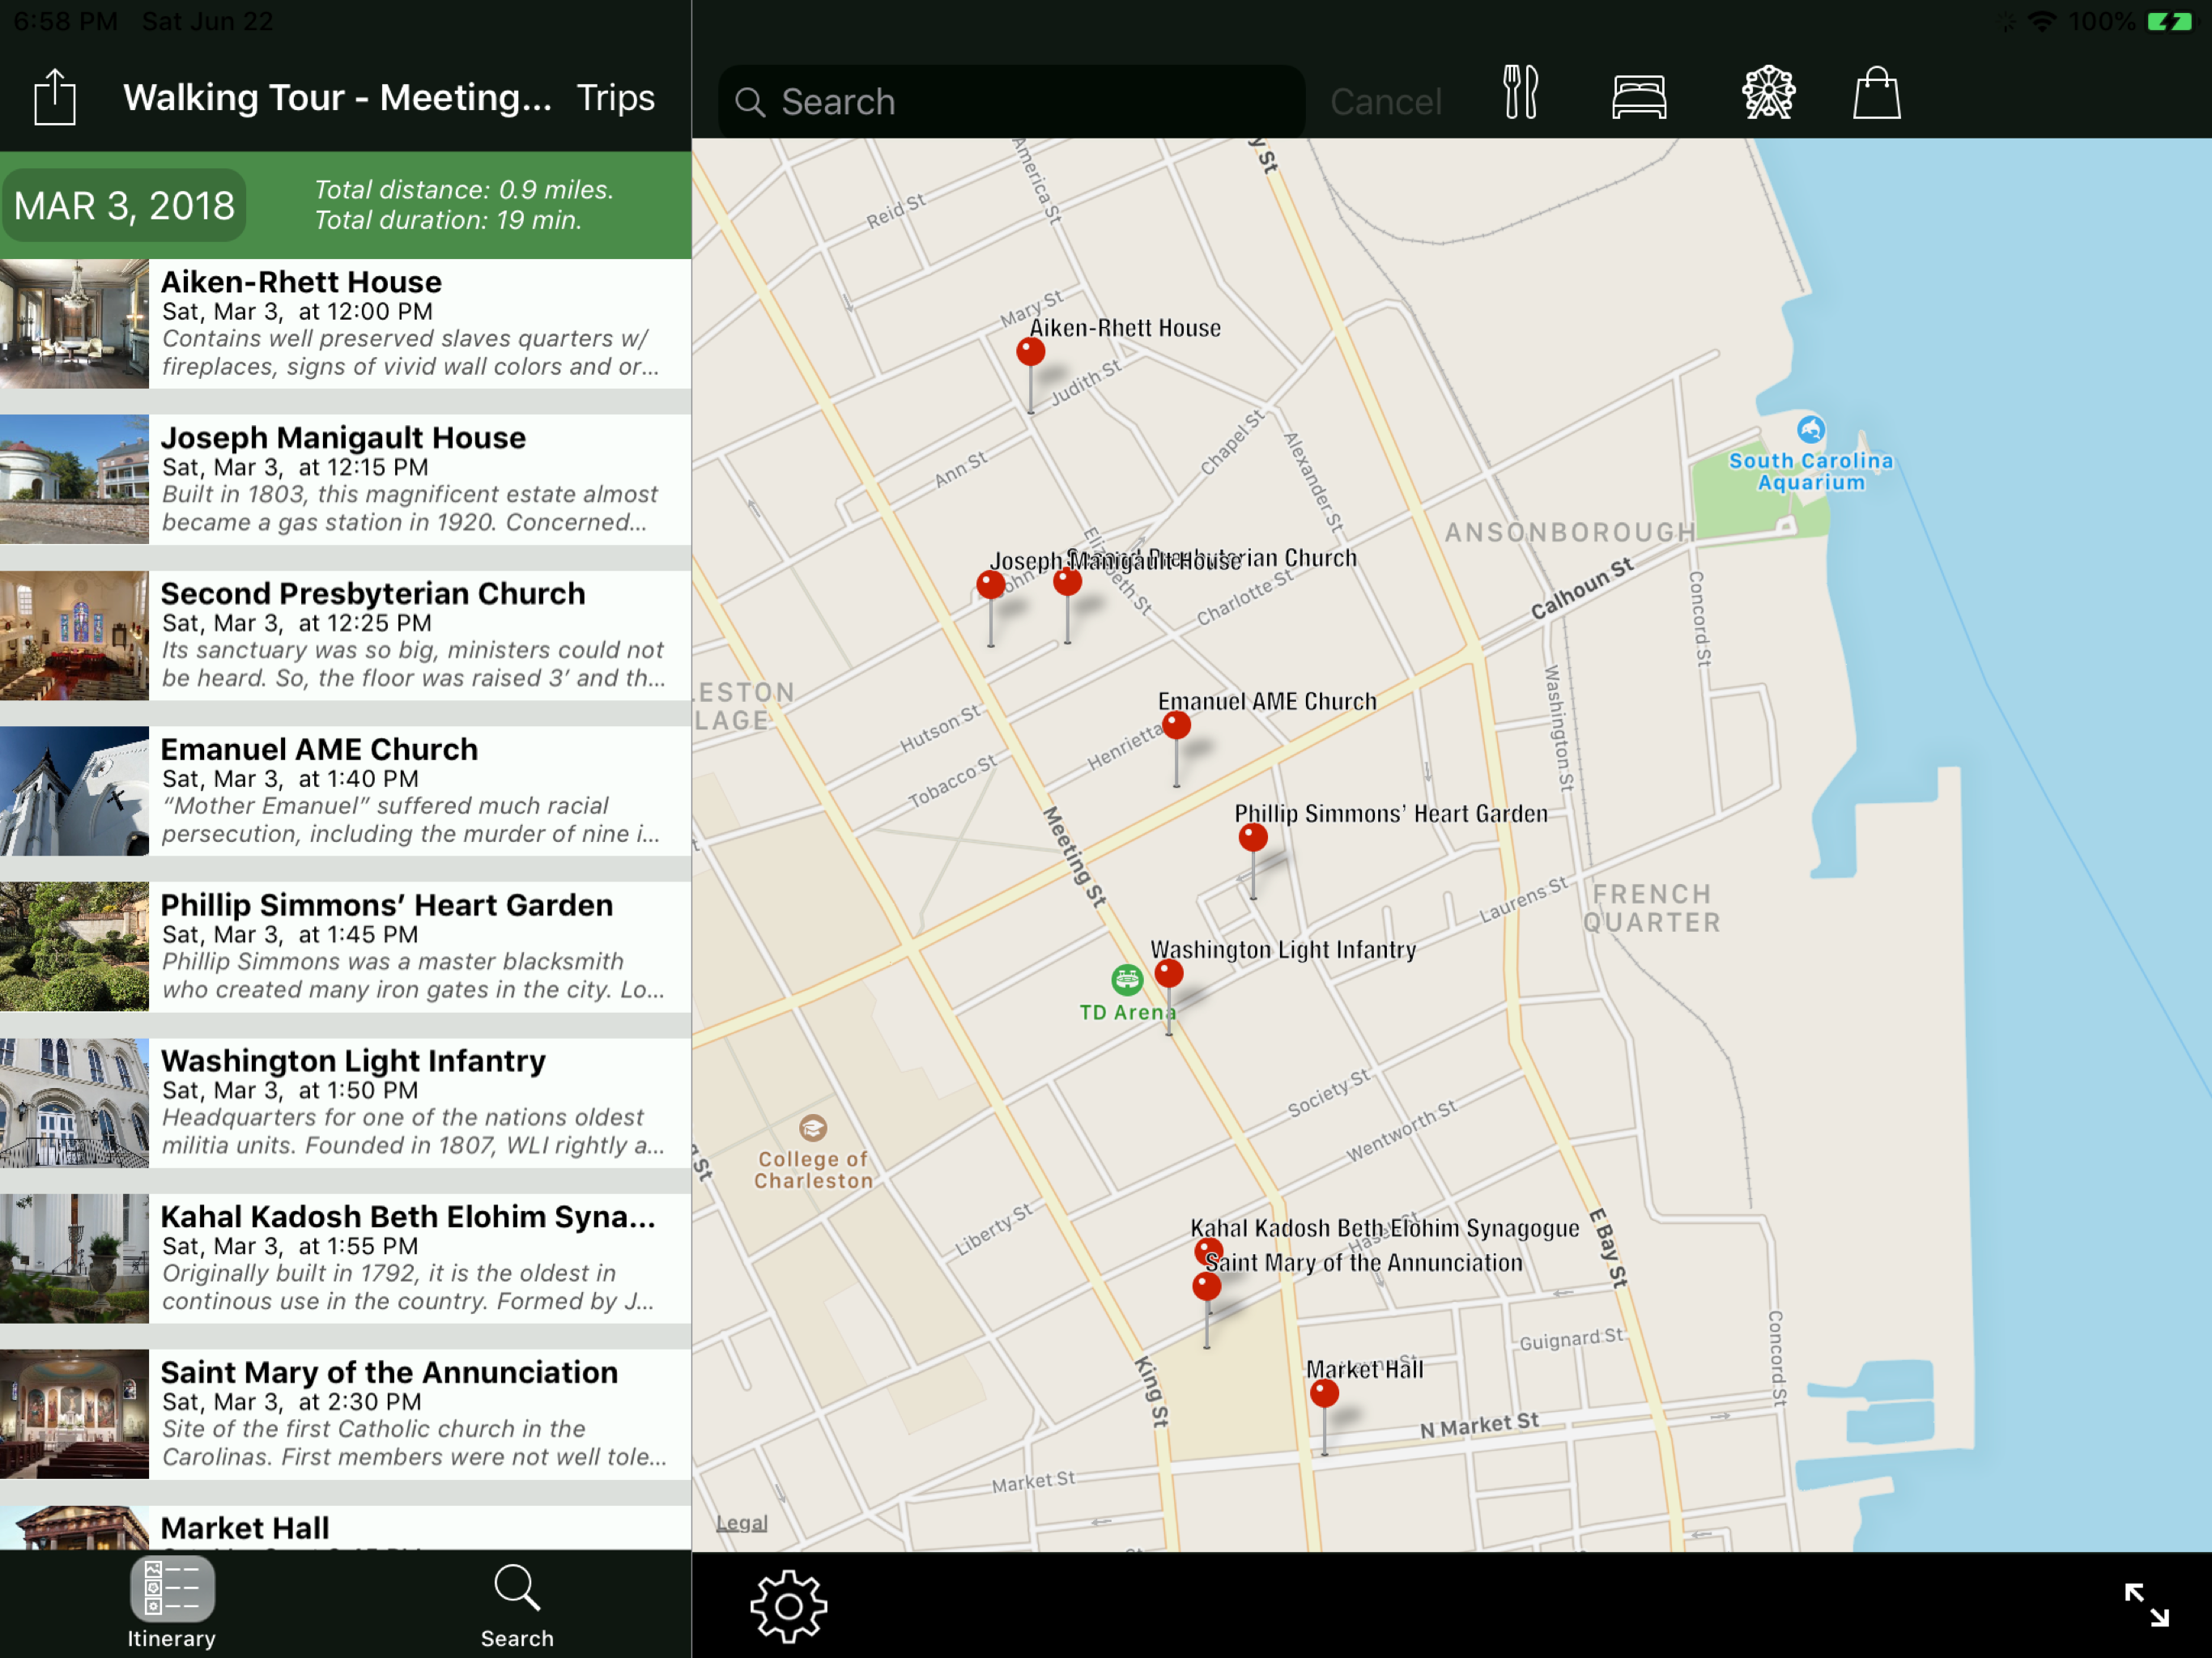Select the Washington Light Infantry map pin
This screenshot has height=1658, width=2212.
pyautogui.click(x=1169, y=973)
